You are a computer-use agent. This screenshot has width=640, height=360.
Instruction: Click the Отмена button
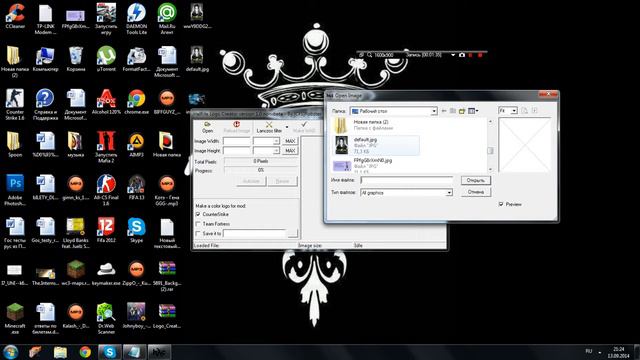point(476,192)
